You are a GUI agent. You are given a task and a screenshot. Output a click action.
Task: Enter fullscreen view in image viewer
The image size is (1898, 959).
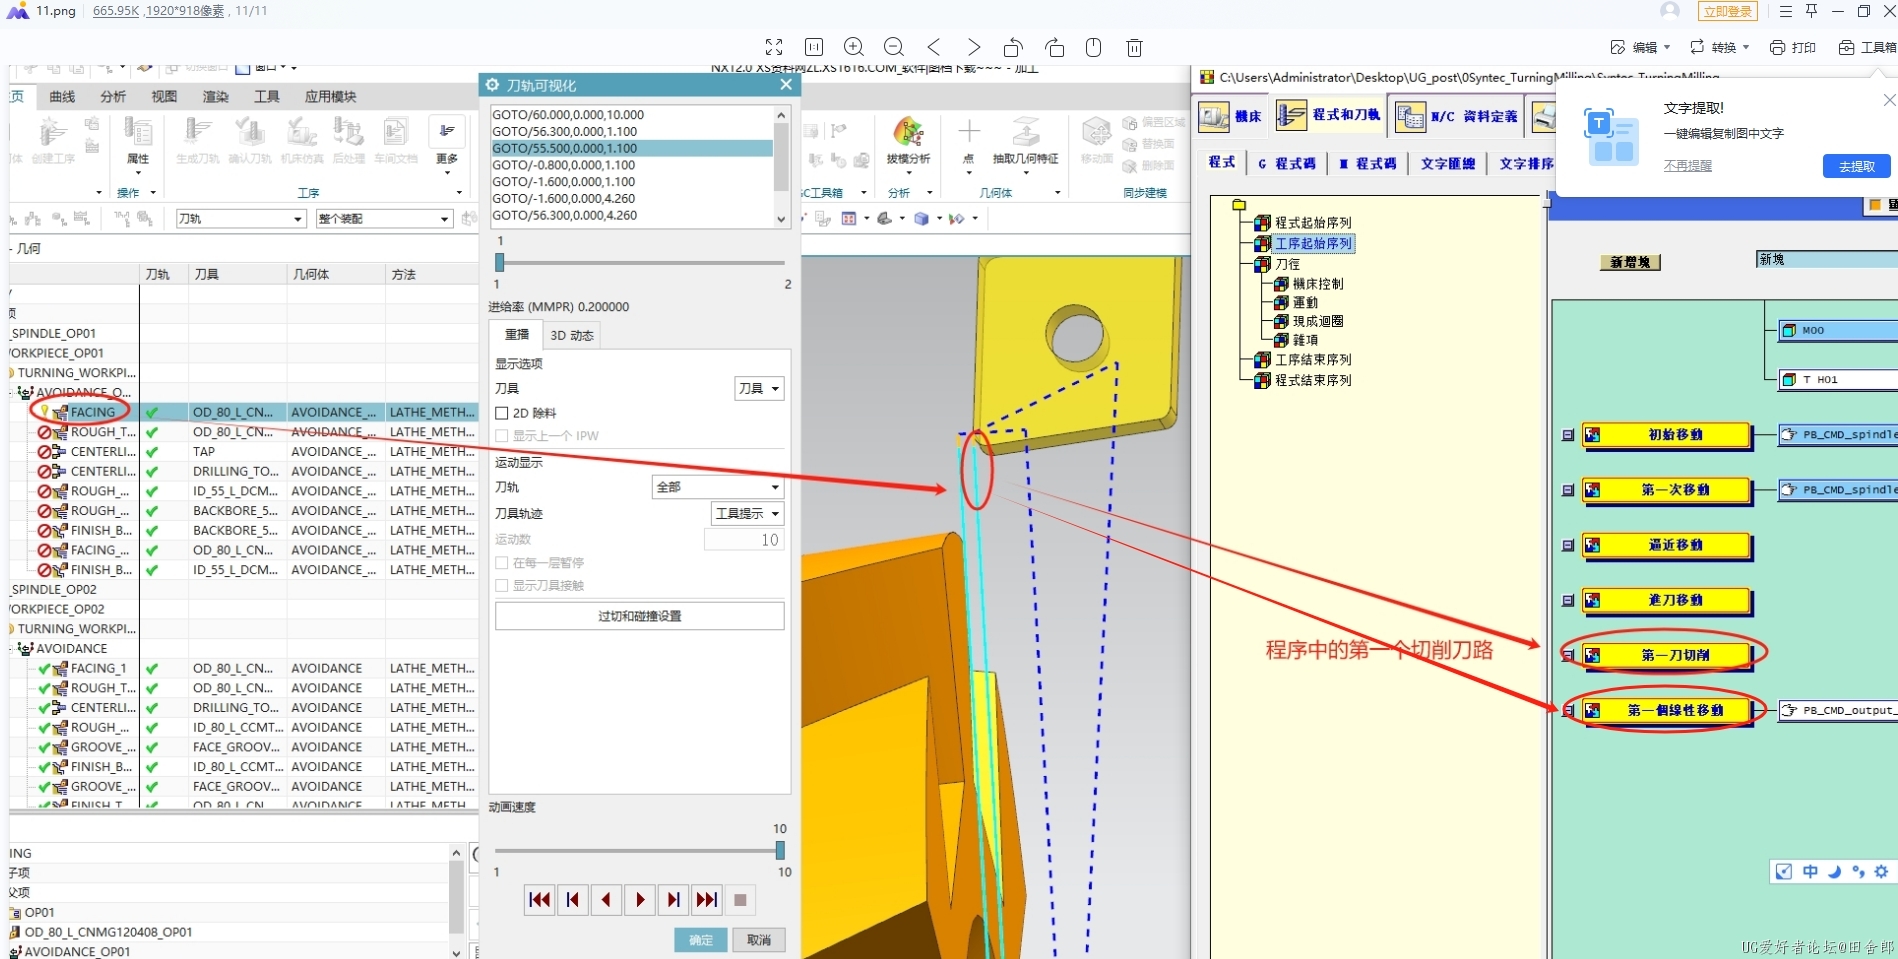point(774,47)
